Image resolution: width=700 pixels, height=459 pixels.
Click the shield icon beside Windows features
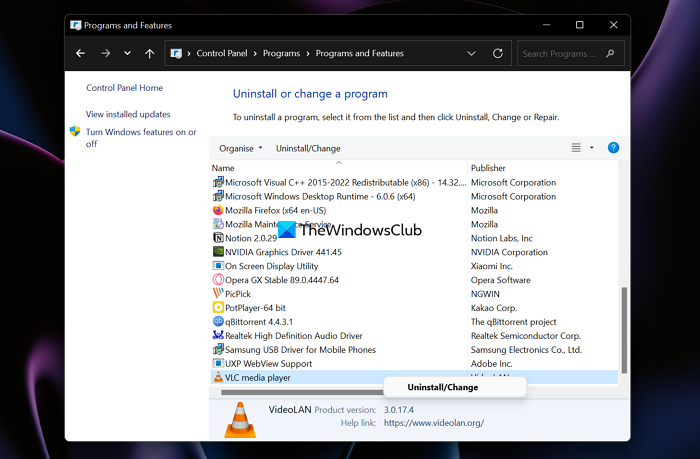tap(75, 131)
